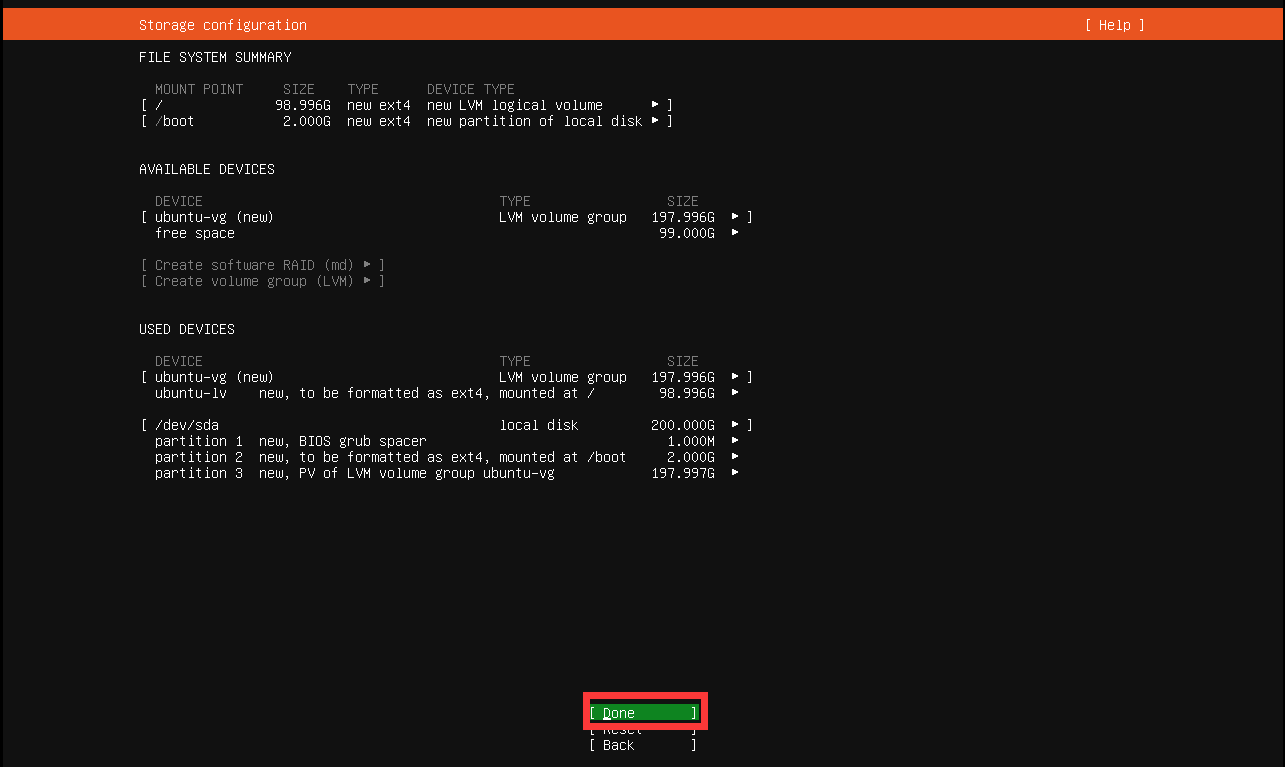
Task: Open arrow for /dev/sda local disk
Action: [x=735, y=425]
